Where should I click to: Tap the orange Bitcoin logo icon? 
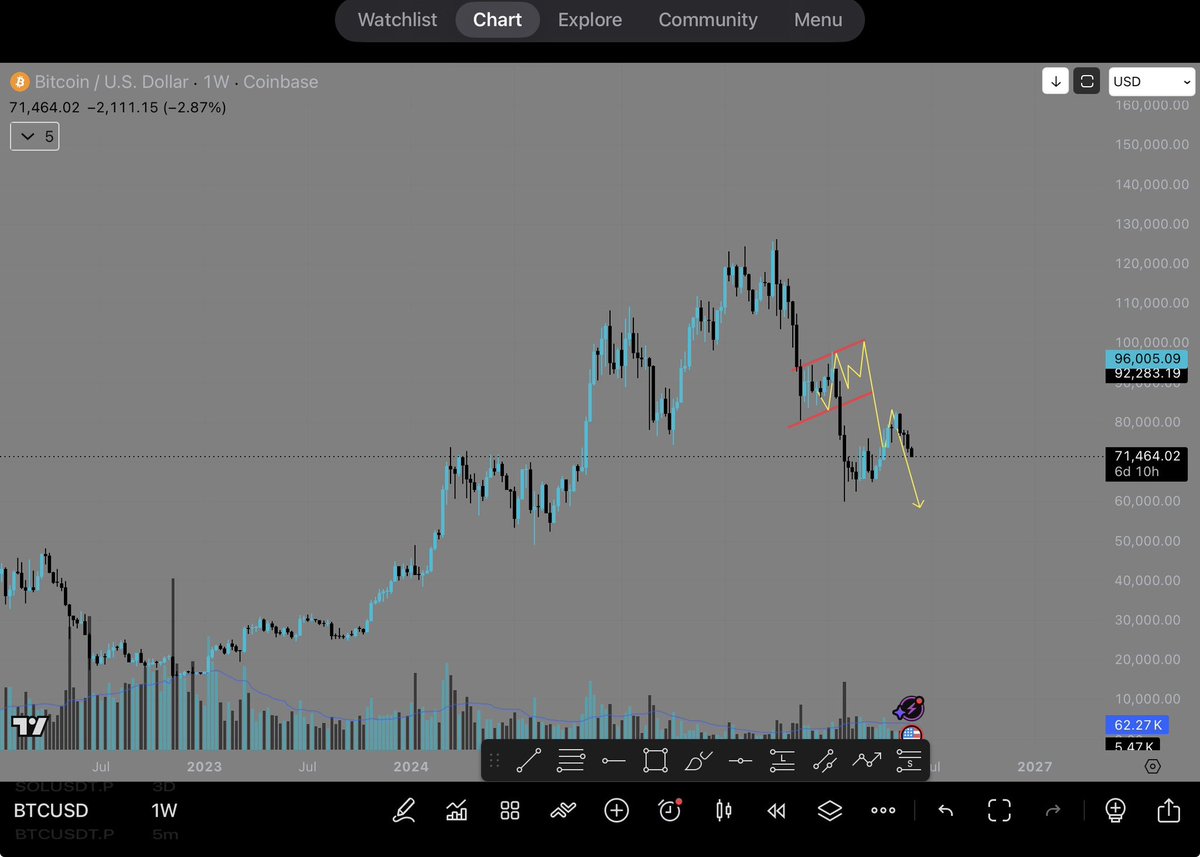click(x=19, y=82)
